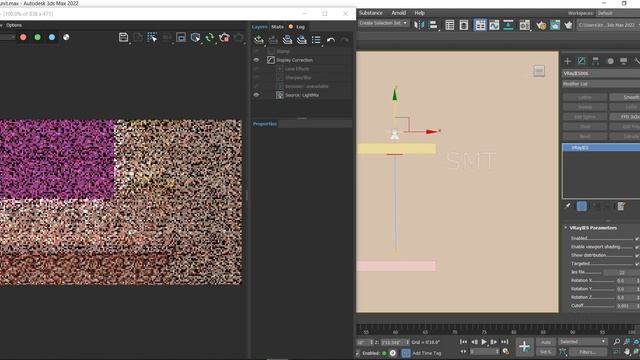The height and width of the screenshot is (360, 640).
Task: Open the Modifier List dropdown
Action: pyautogui.click(x=601, y=84)
